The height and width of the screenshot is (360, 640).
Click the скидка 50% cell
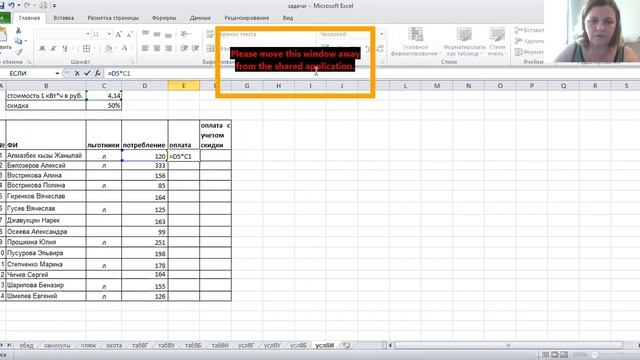[x=104, y=105]
